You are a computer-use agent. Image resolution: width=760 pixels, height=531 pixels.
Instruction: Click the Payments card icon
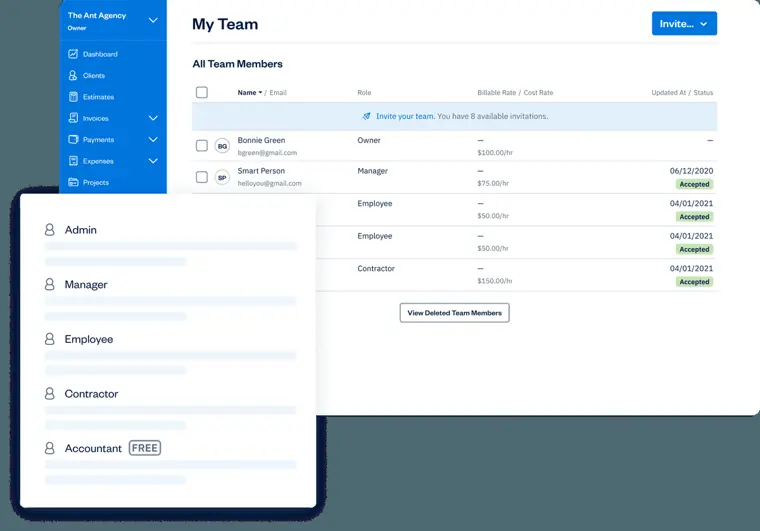click(73, 139)
